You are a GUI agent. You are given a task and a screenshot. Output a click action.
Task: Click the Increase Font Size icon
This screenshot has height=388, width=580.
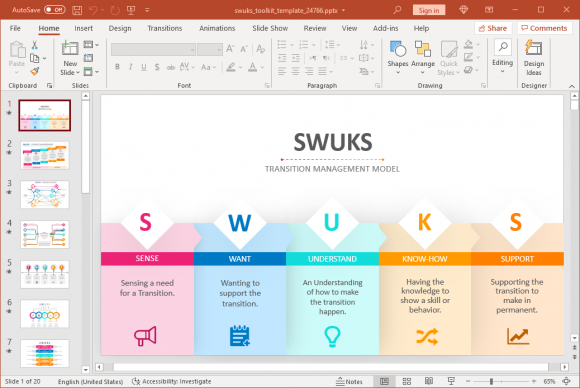click(x=230, y=49)
